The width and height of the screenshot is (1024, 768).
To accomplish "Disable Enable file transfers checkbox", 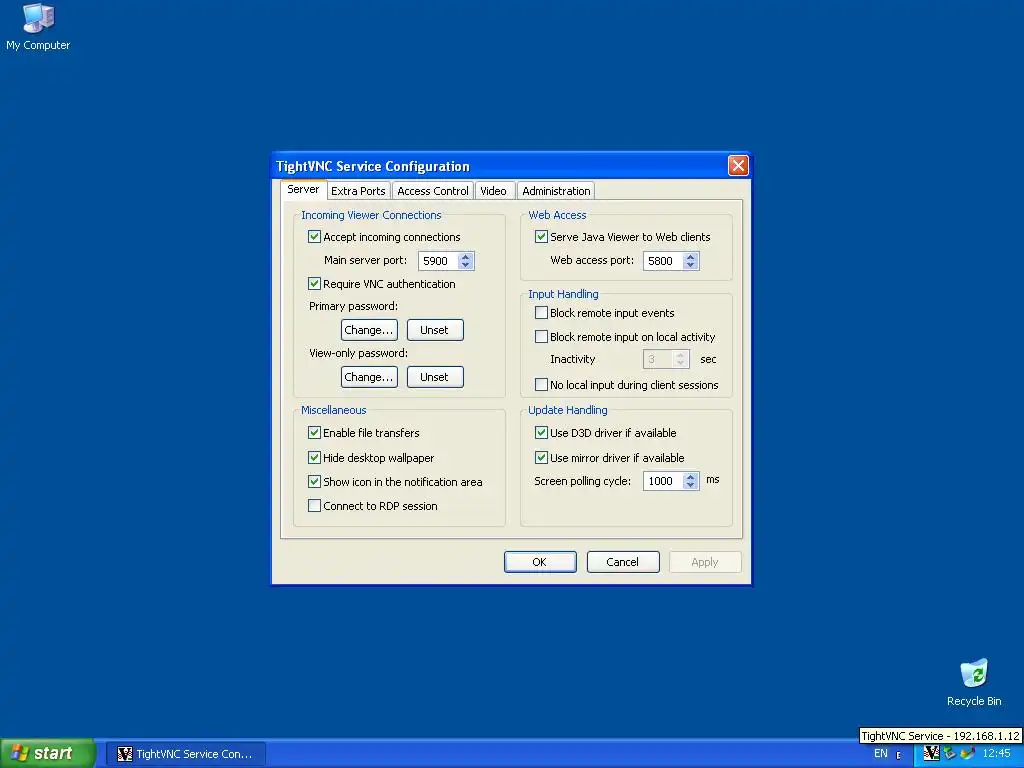I will [314, 432].
